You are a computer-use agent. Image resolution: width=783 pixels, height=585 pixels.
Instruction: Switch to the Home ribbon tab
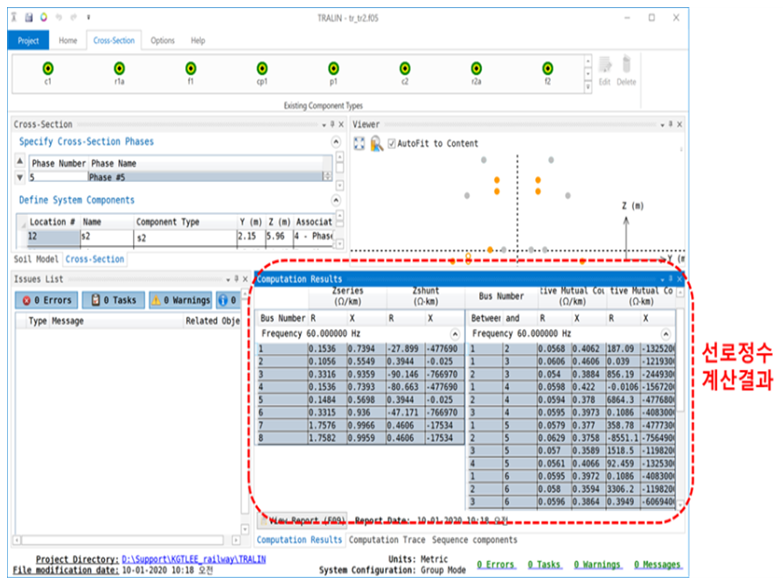coord(68,40)
